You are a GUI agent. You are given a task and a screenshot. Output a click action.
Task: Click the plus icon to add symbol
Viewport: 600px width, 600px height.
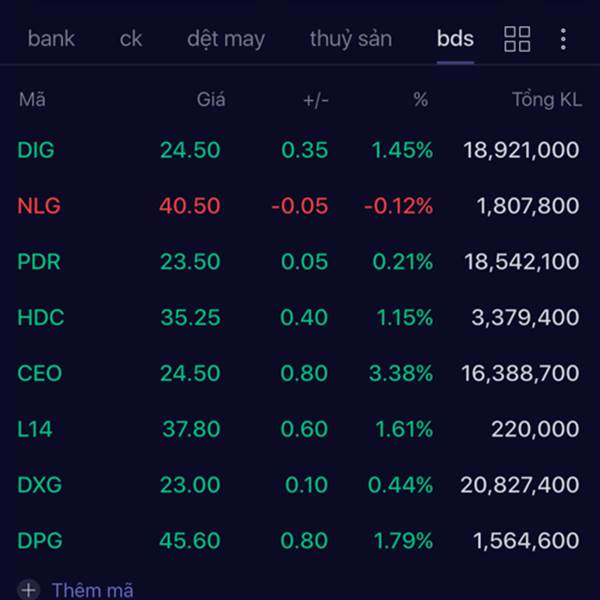click(28, 590)
